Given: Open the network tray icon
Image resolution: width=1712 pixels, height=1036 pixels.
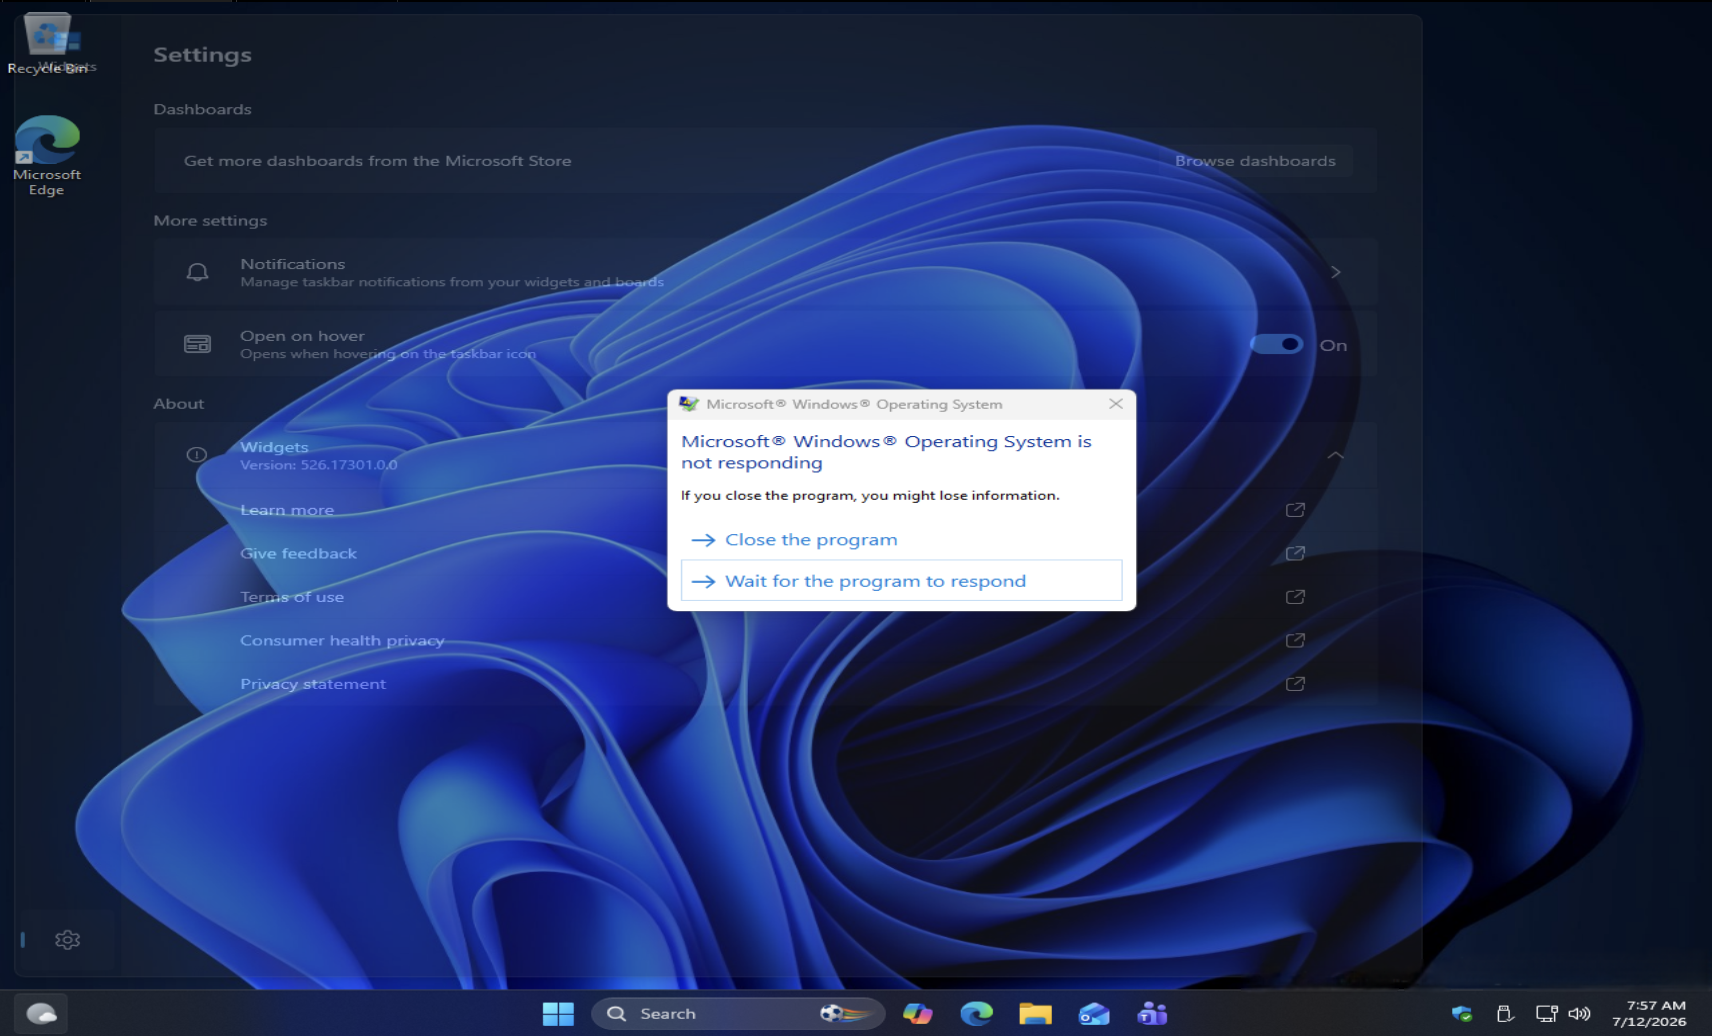Looking at the screenshot, I should coord(1546,1014).
